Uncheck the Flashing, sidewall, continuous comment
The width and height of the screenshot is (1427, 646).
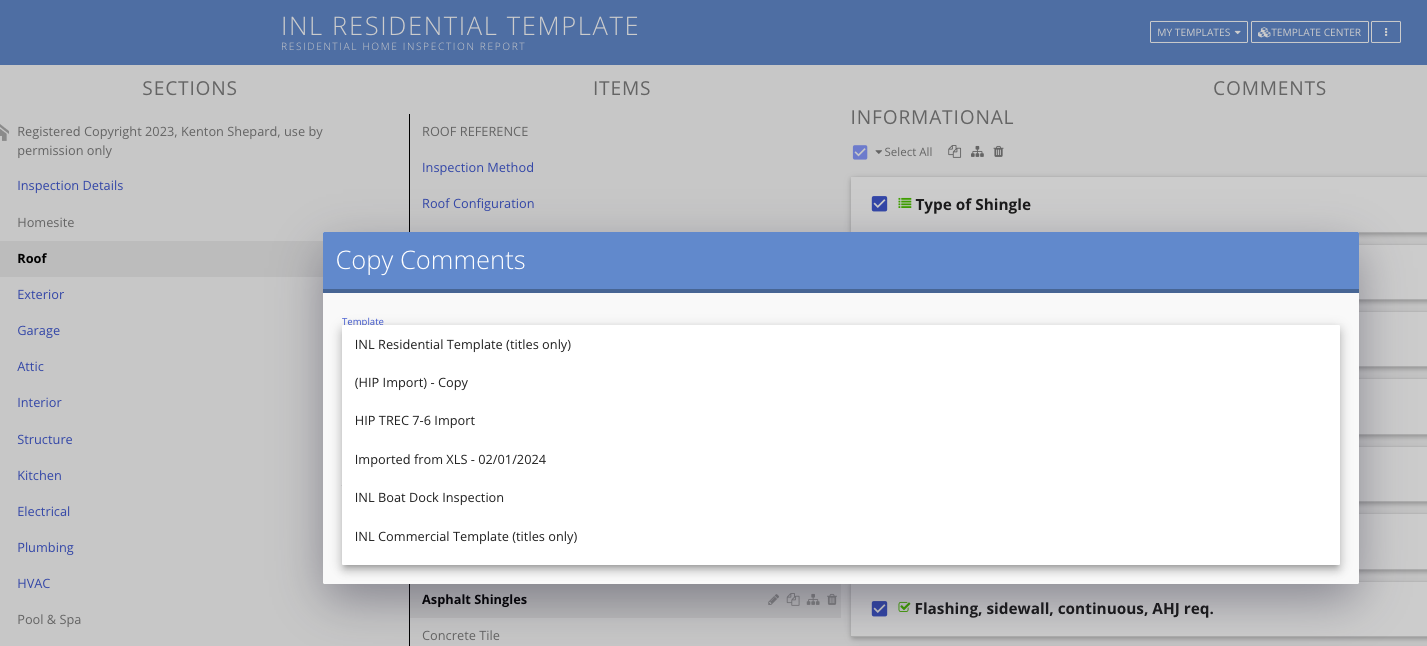[x=879, y=608]
